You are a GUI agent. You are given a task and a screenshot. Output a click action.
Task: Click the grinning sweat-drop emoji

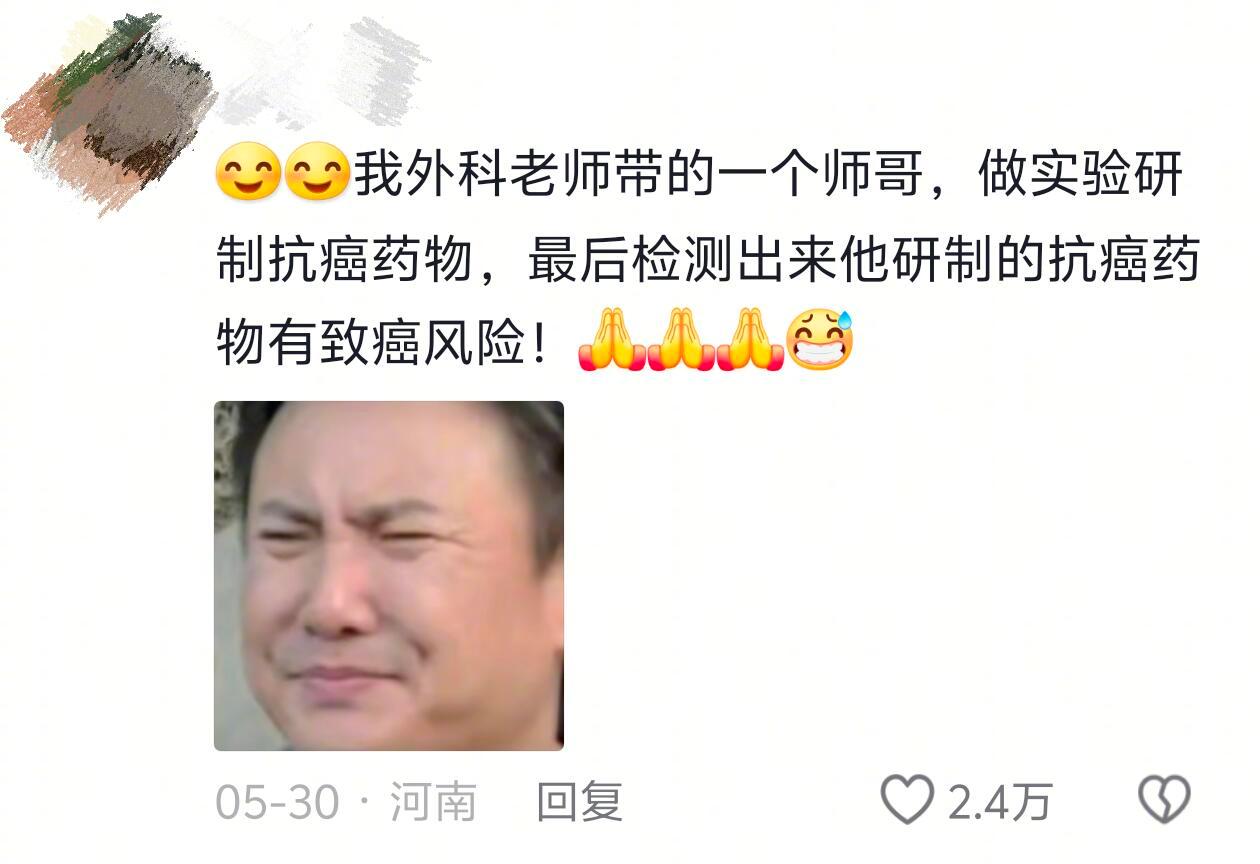point(820,342)
